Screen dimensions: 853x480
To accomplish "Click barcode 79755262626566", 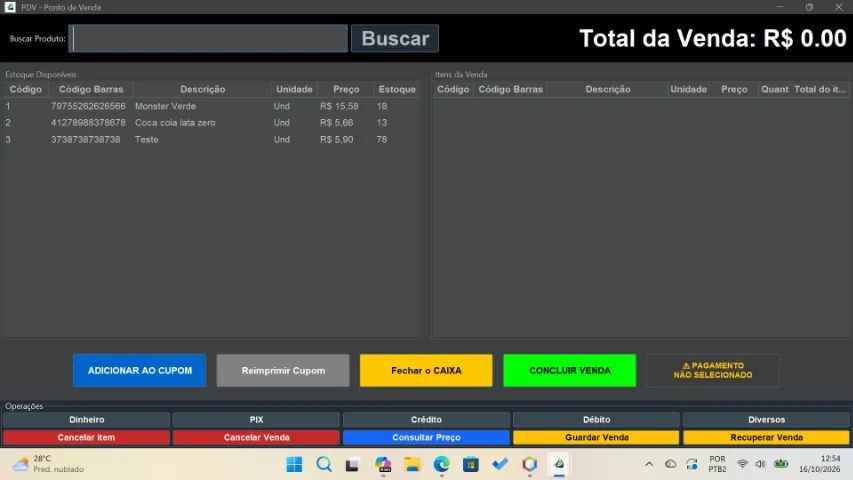I will point(88,106).
